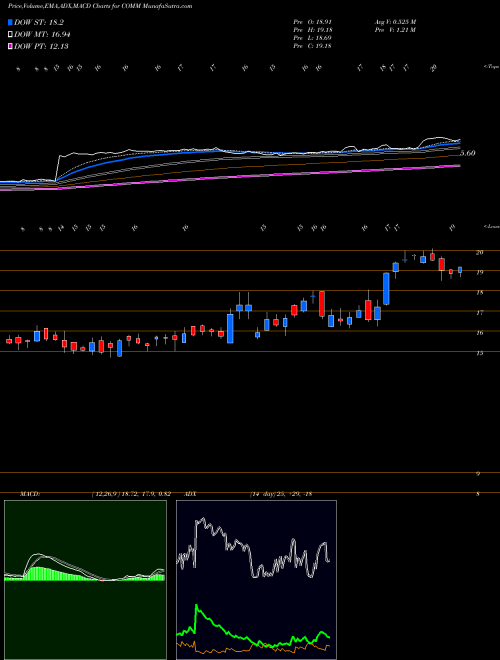The image size is (500, 660).
Task: Click the tall blue candle rising to 19
Action: [x=386, y=288]
